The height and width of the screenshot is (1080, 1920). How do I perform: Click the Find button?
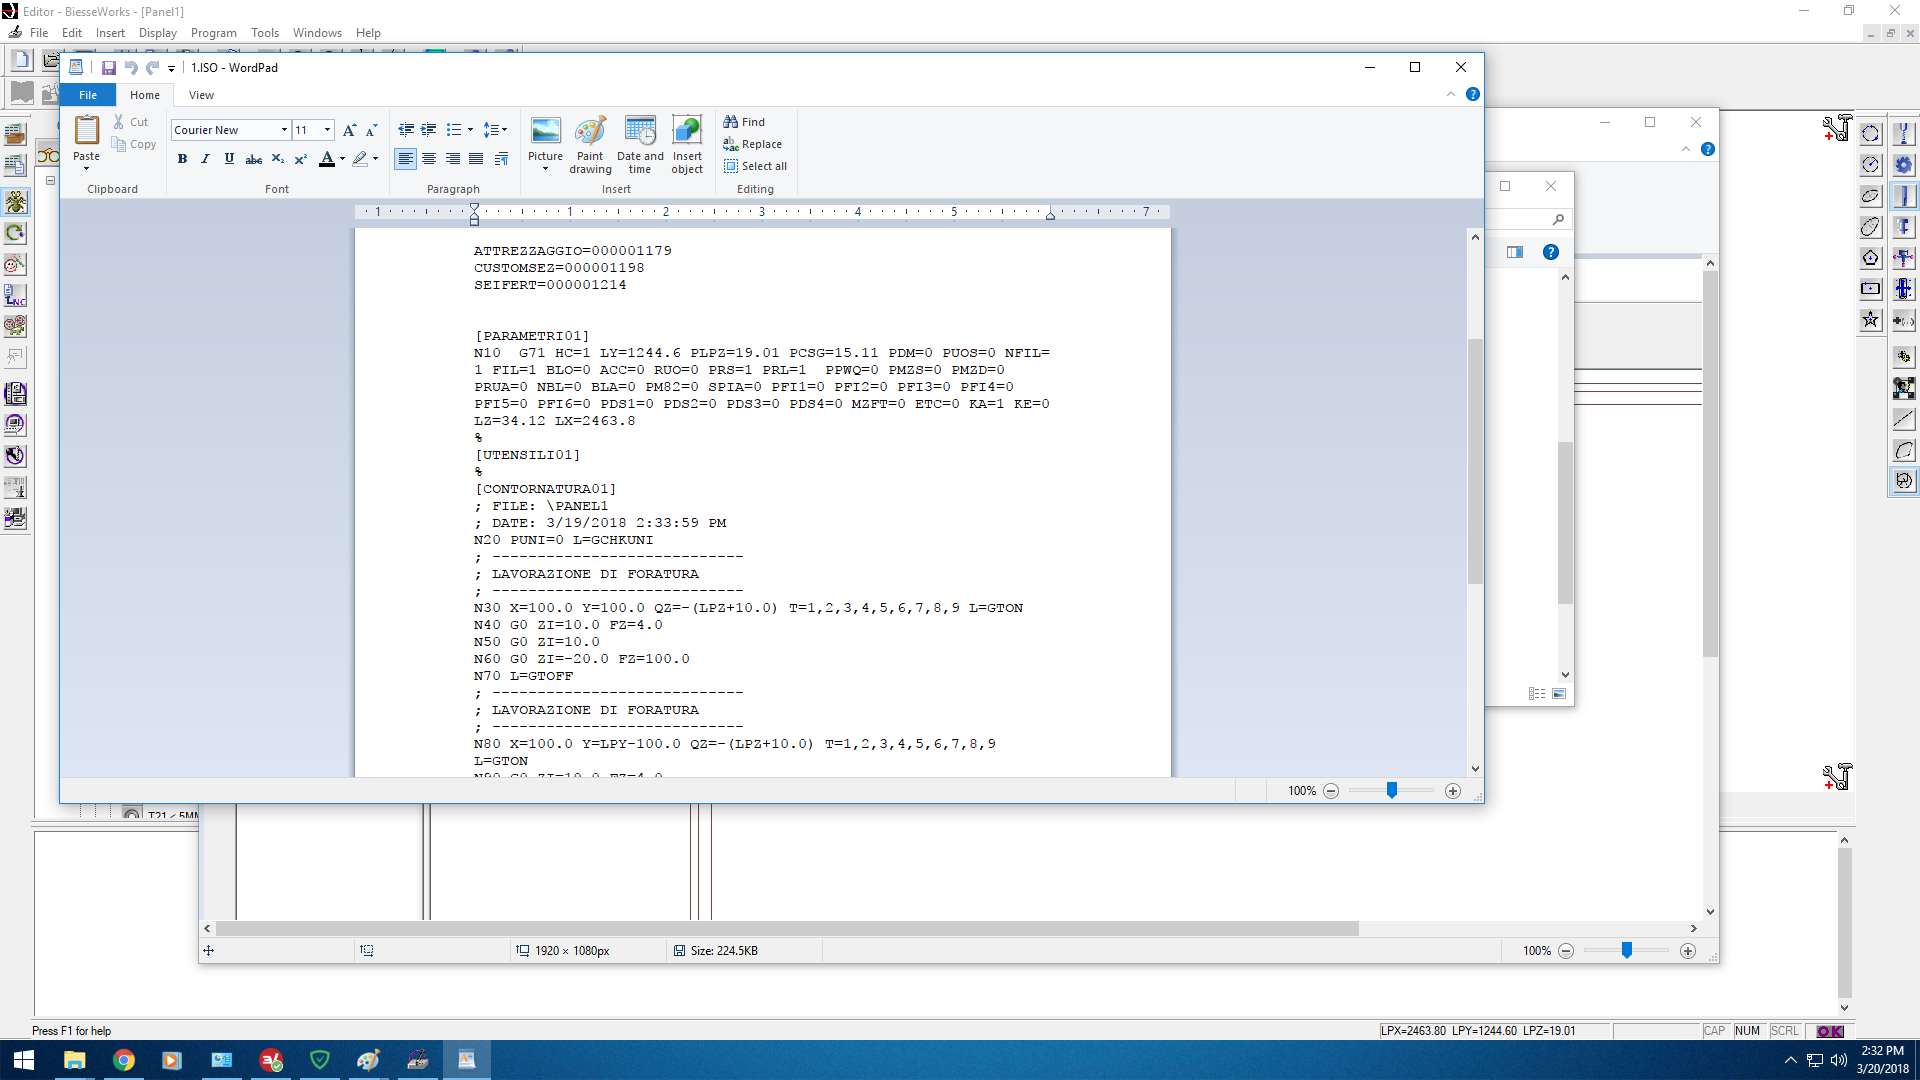pyautogui.click(x=744, y=122)
